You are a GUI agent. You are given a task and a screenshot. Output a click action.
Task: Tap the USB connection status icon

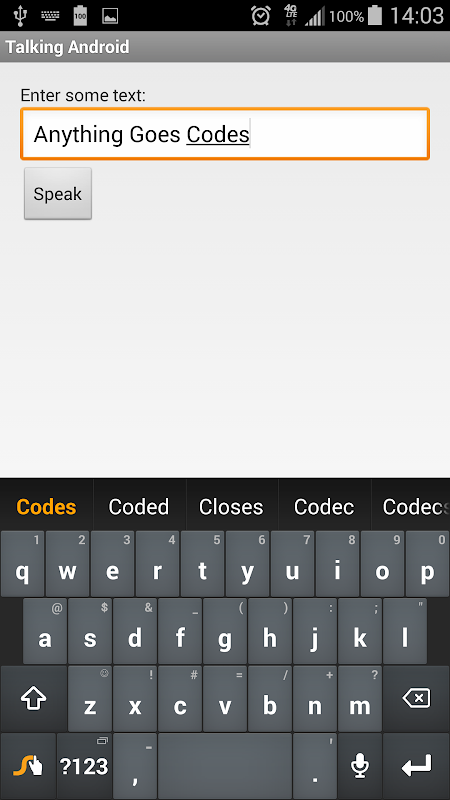[20, 16]
